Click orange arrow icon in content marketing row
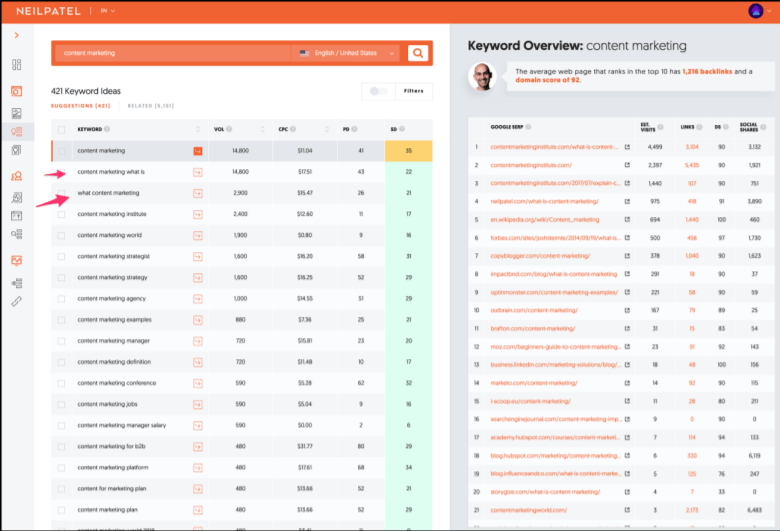The image size is (780, 531). click(x=197, y=151)
